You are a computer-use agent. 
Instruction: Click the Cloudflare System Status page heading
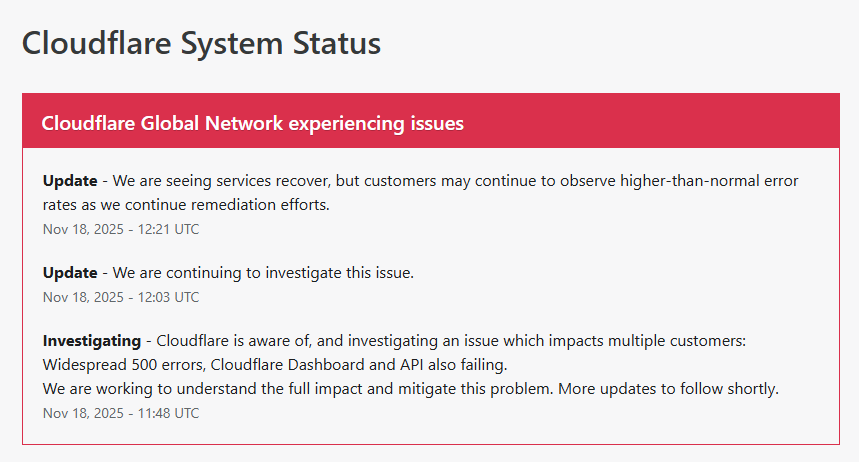[200, 44]
